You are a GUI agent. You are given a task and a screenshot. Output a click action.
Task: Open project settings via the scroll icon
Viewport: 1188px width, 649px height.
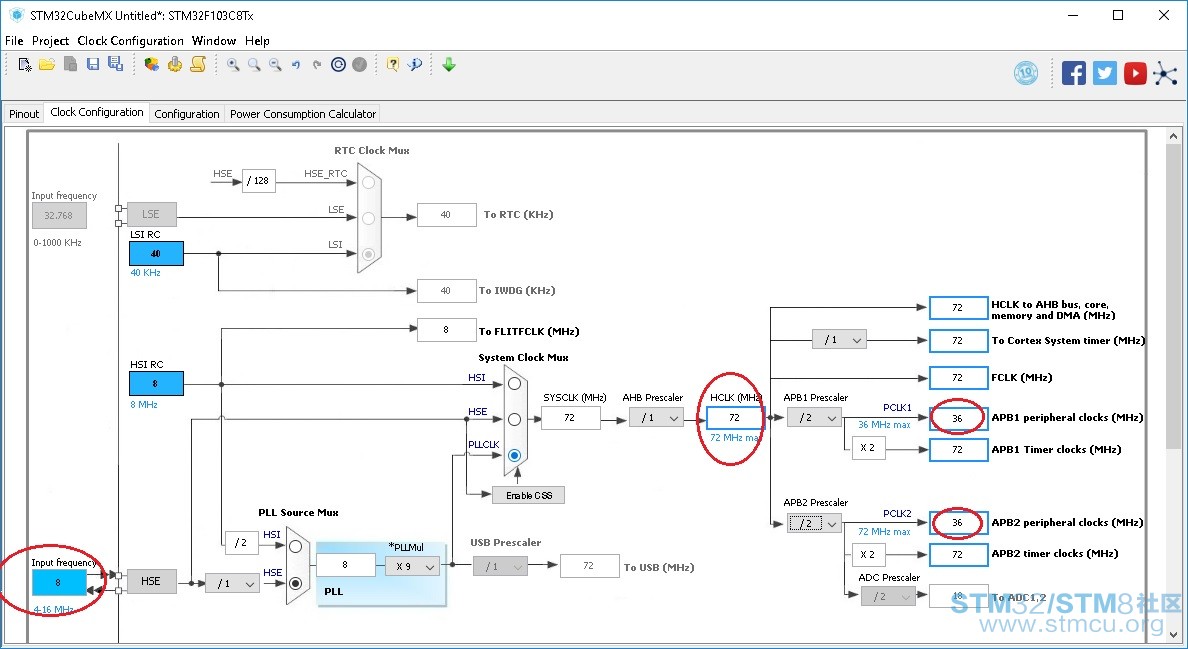tap(199, 65)
